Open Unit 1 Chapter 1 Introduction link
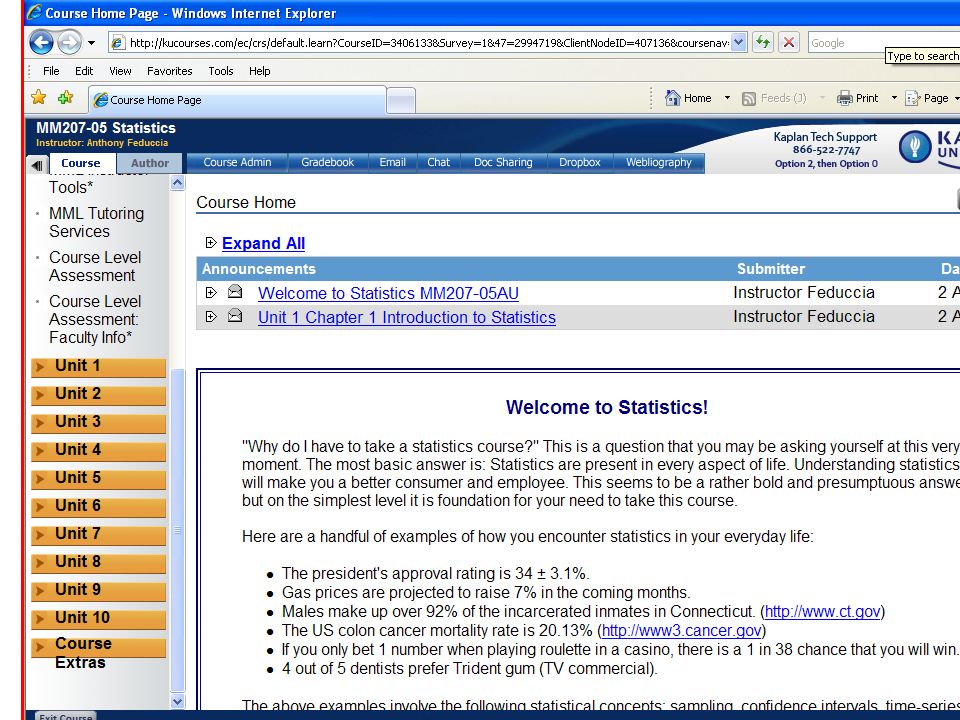Viewport: 960px width, 720px height. click(x=407, y=317)
